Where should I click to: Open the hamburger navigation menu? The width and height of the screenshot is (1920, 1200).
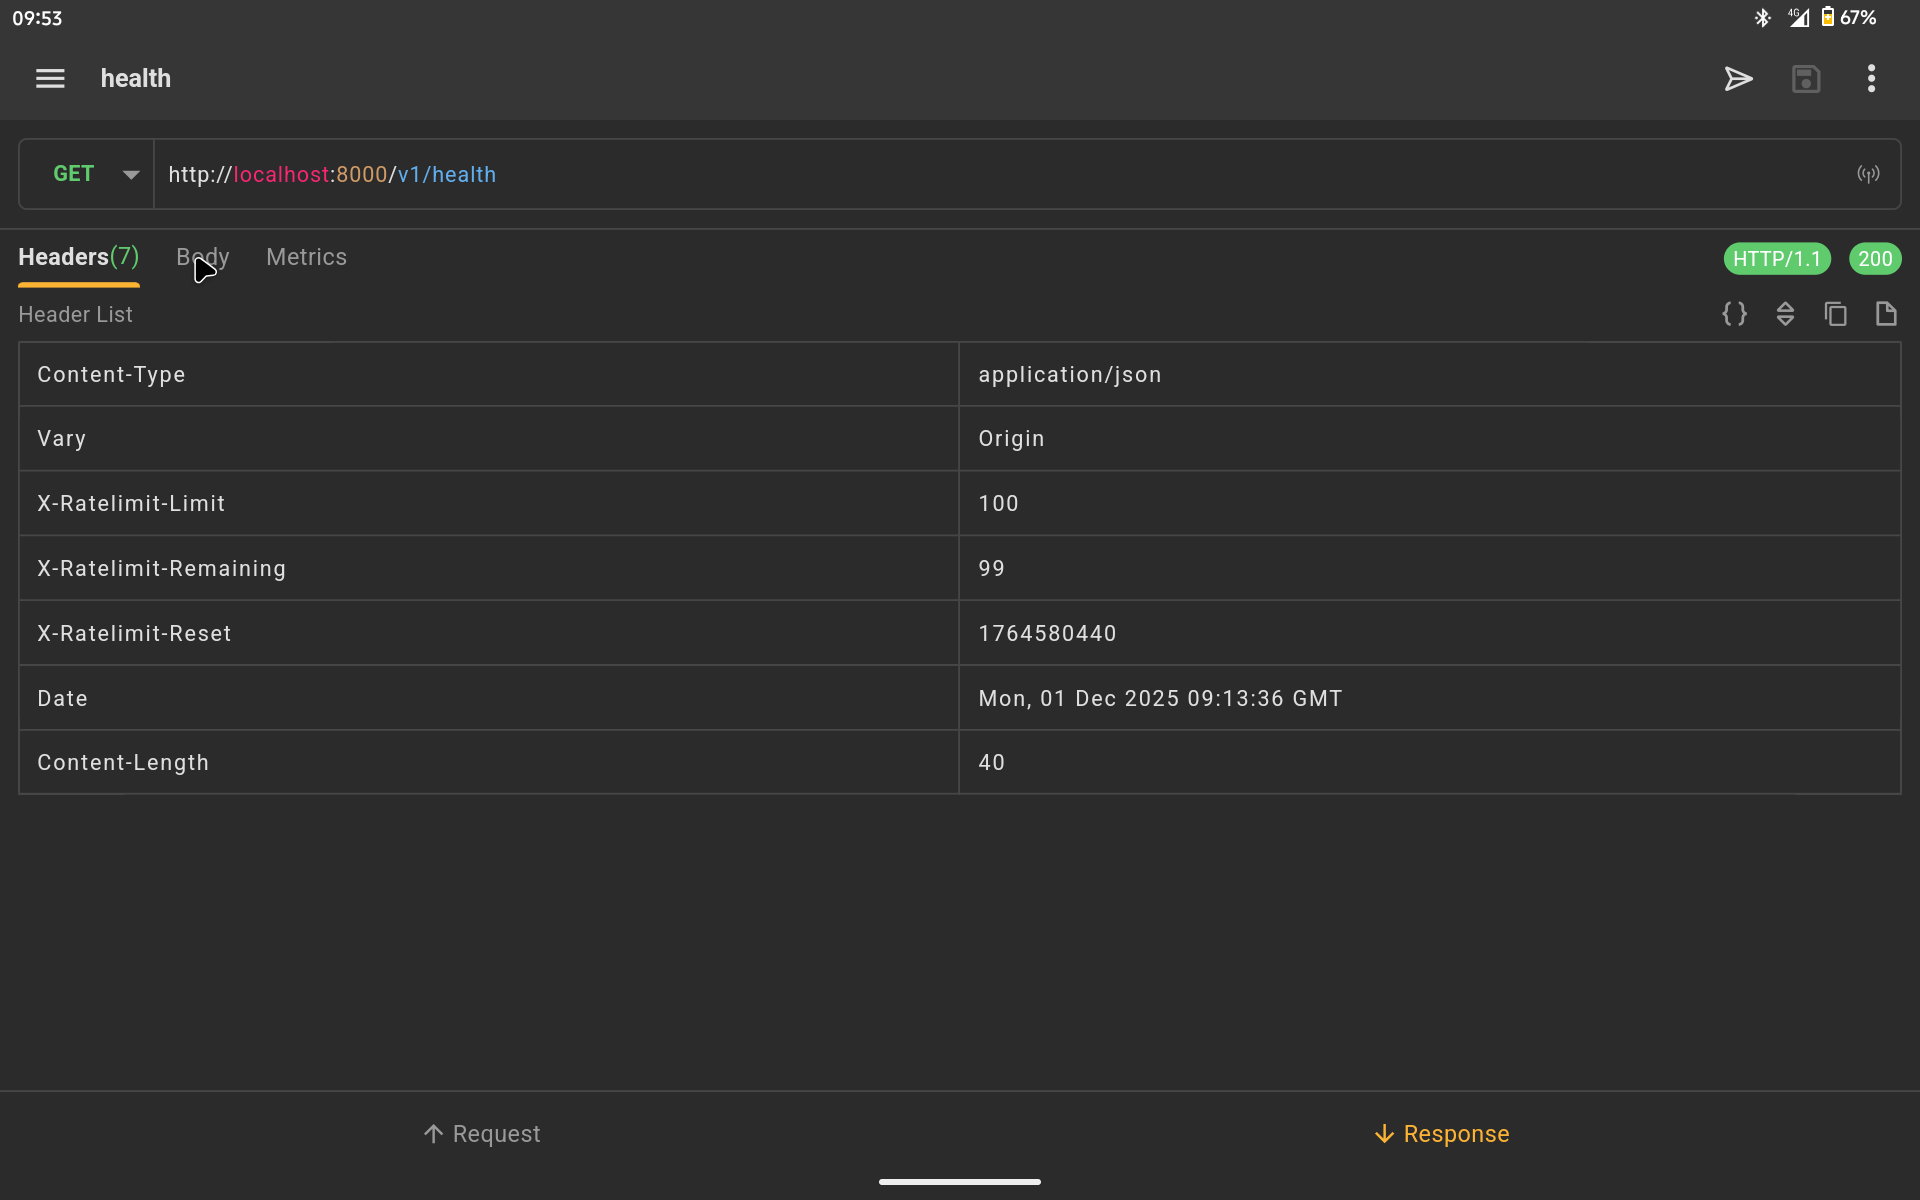tap(50, 78)
